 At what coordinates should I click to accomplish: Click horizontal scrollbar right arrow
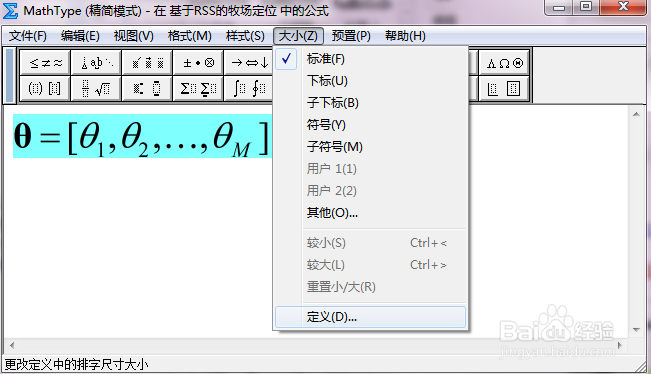(620, 345)
